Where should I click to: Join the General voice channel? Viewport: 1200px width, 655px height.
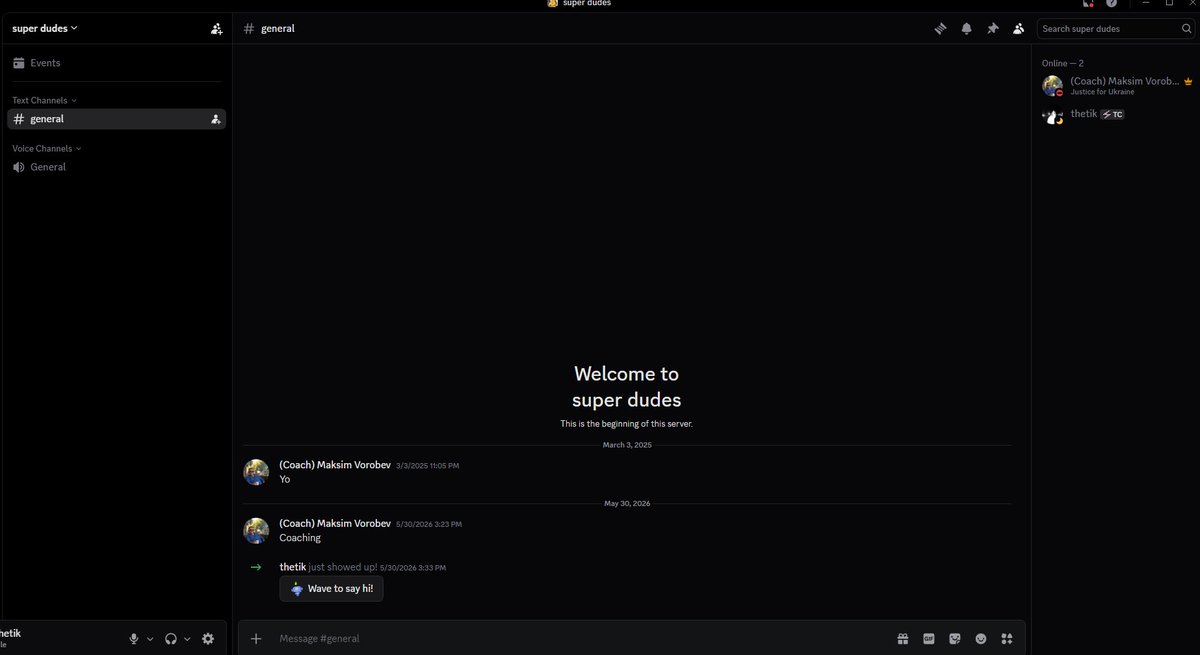click(x=116, y=167)
